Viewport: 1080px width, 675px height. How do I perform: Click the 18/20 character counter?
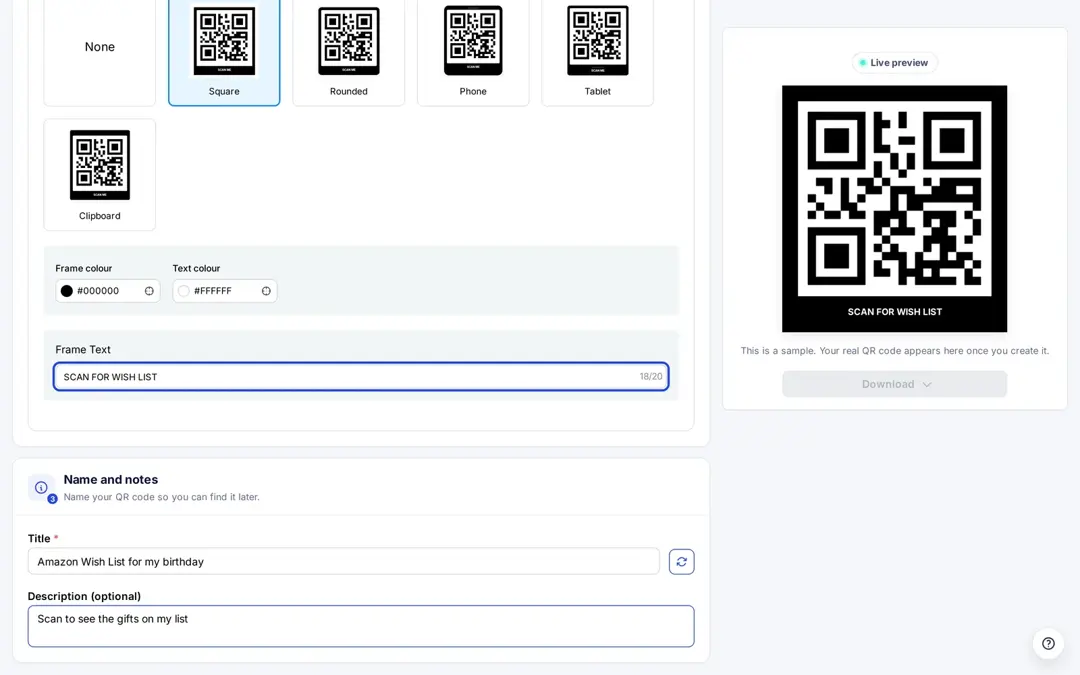651,377
